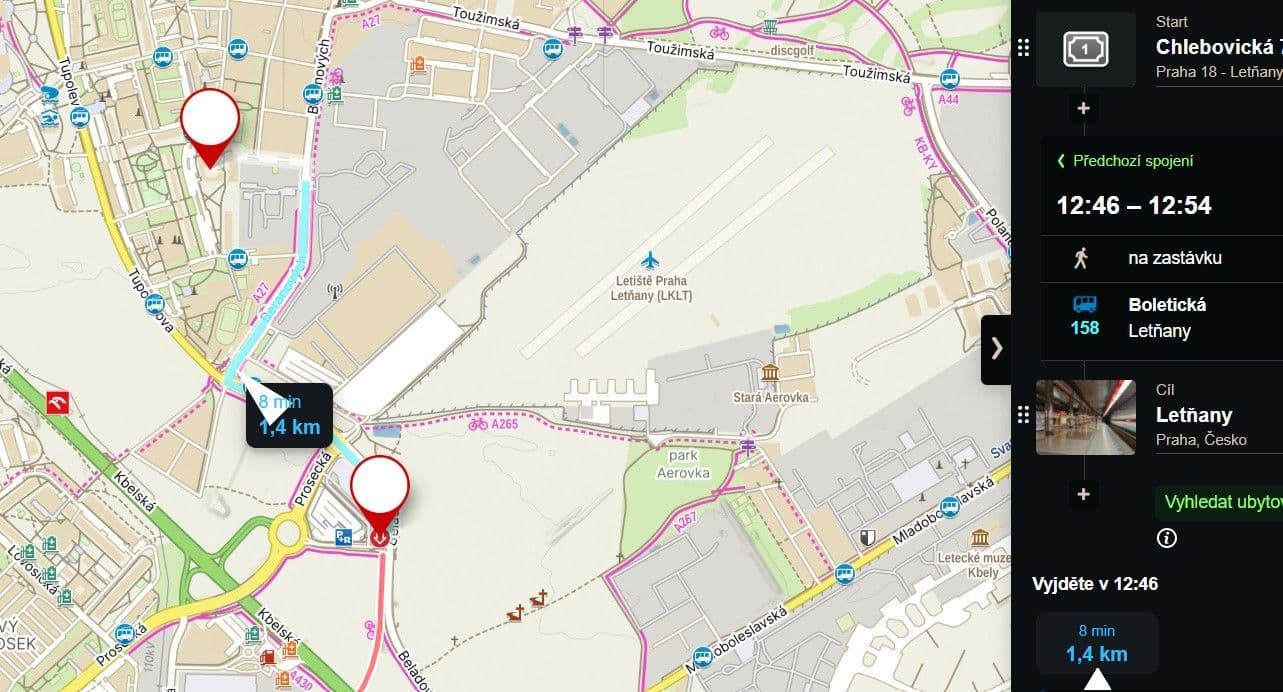1283x692 pixels.
Task: Click the Start field Chlebovická
Action: (x=1219, y=47)
